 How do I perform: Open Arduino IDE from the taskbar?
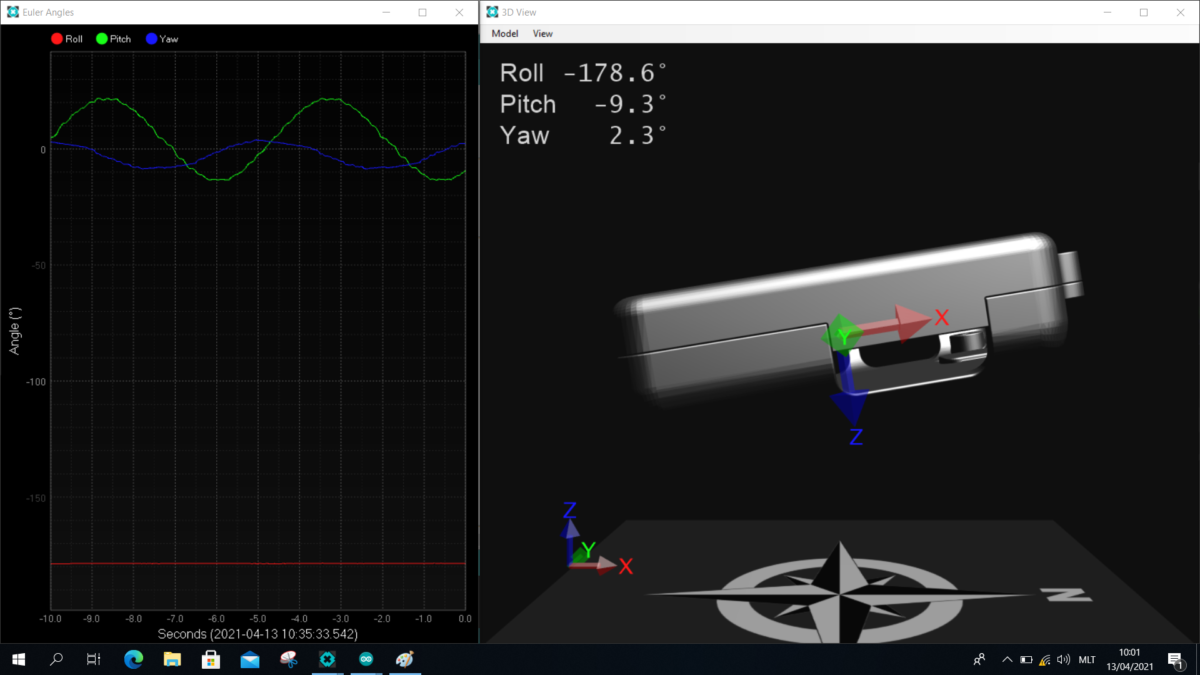click(365, 660)
